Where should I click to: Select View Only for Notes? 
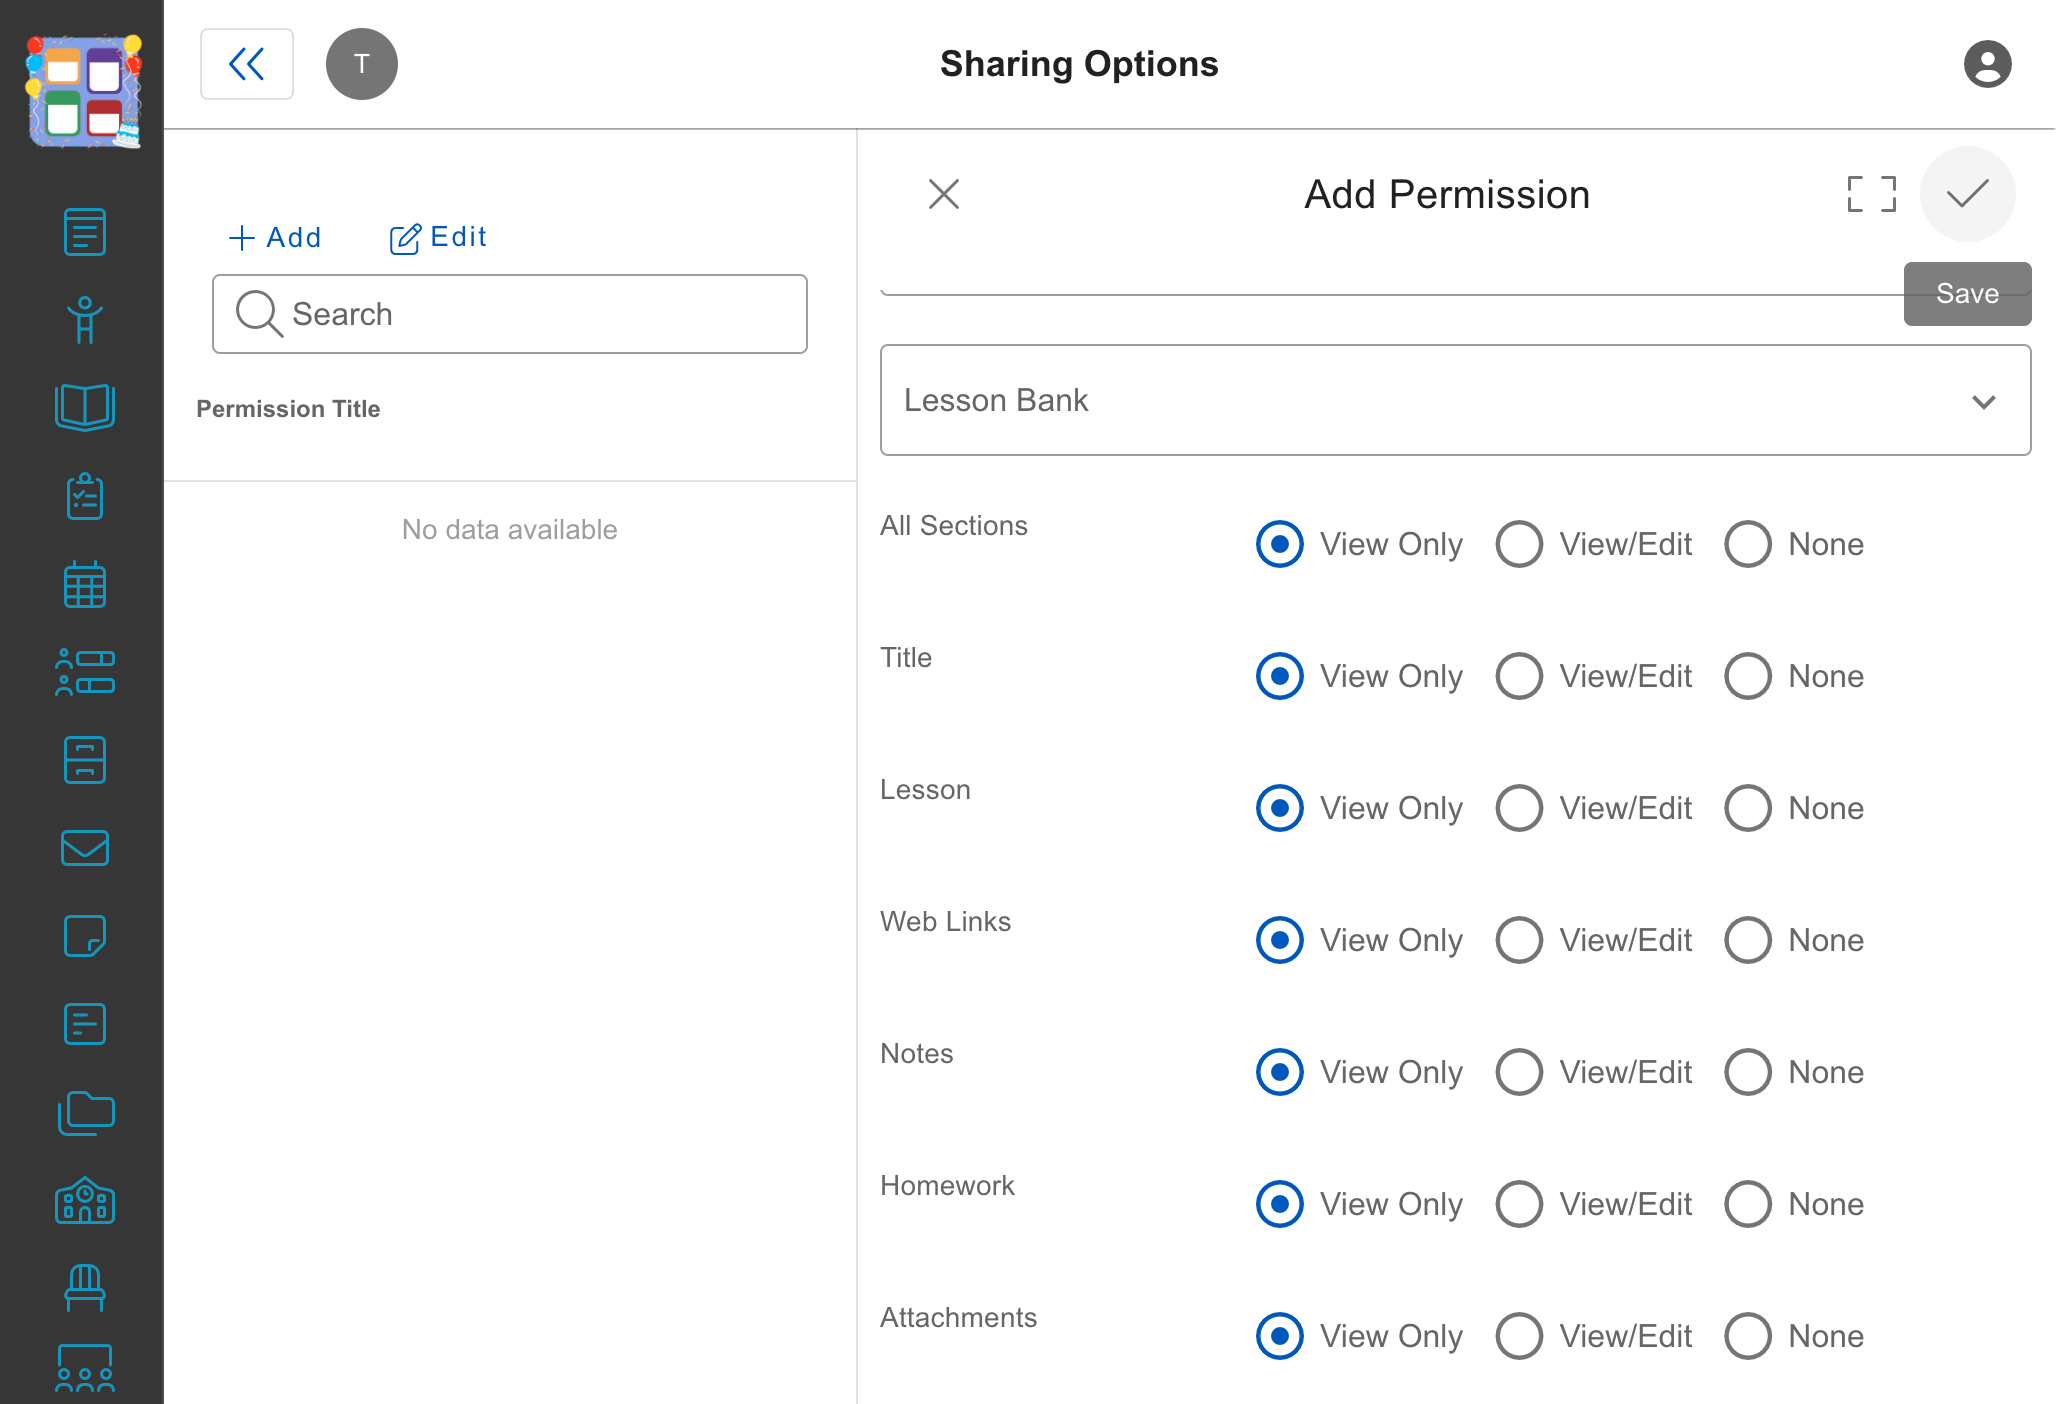tap(1280, 1072)
